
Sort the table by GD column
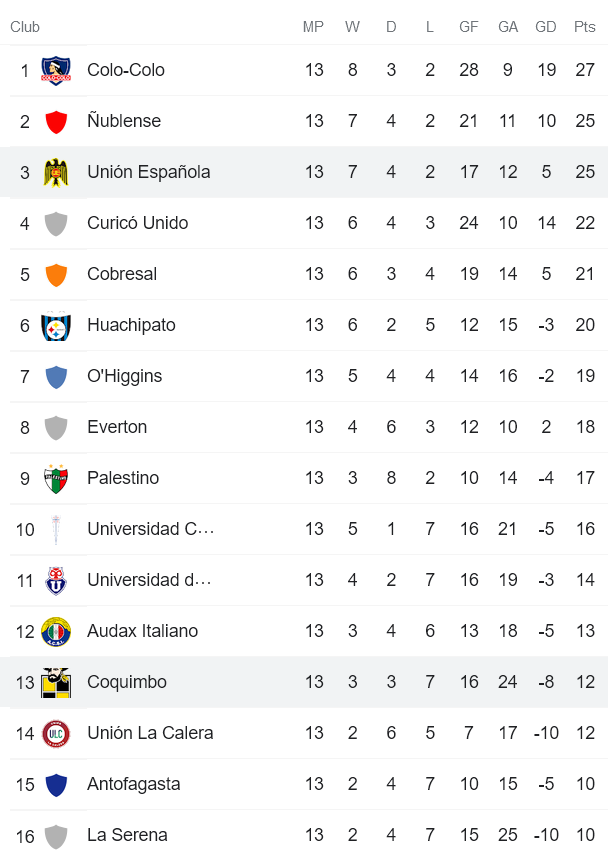[x=546, y=27]
